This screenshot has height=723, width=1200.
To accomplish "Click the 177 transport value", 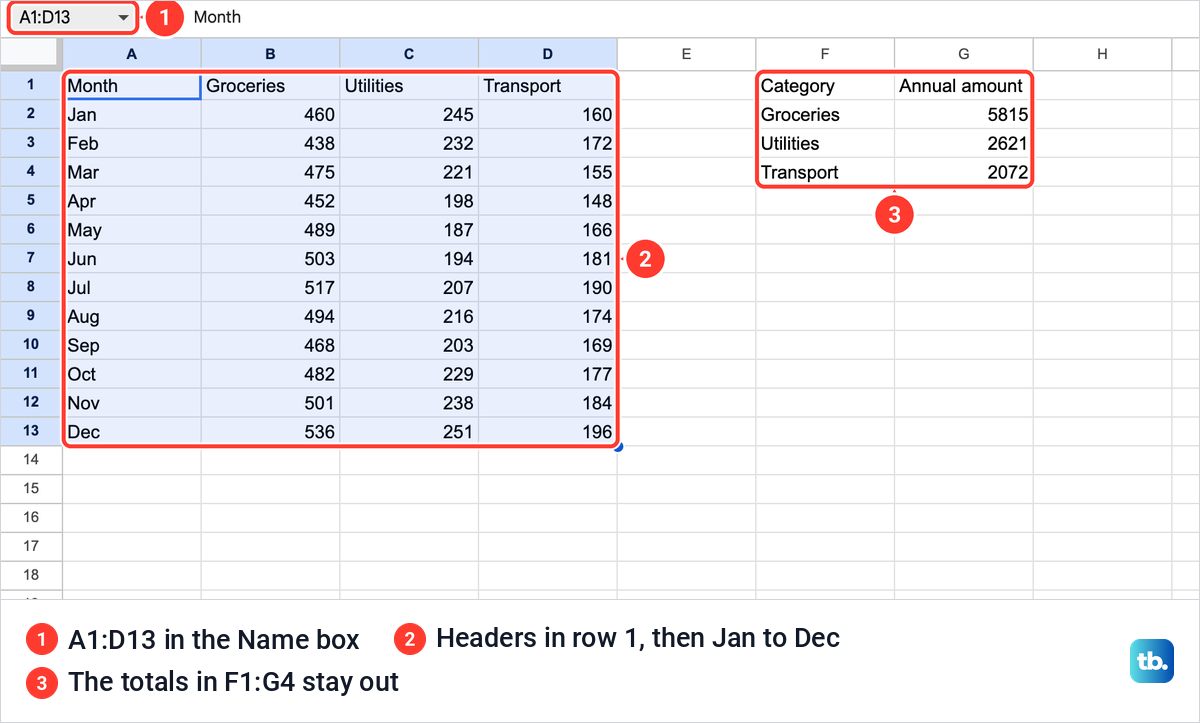I will pyautogui.click(x=548, y=374).
